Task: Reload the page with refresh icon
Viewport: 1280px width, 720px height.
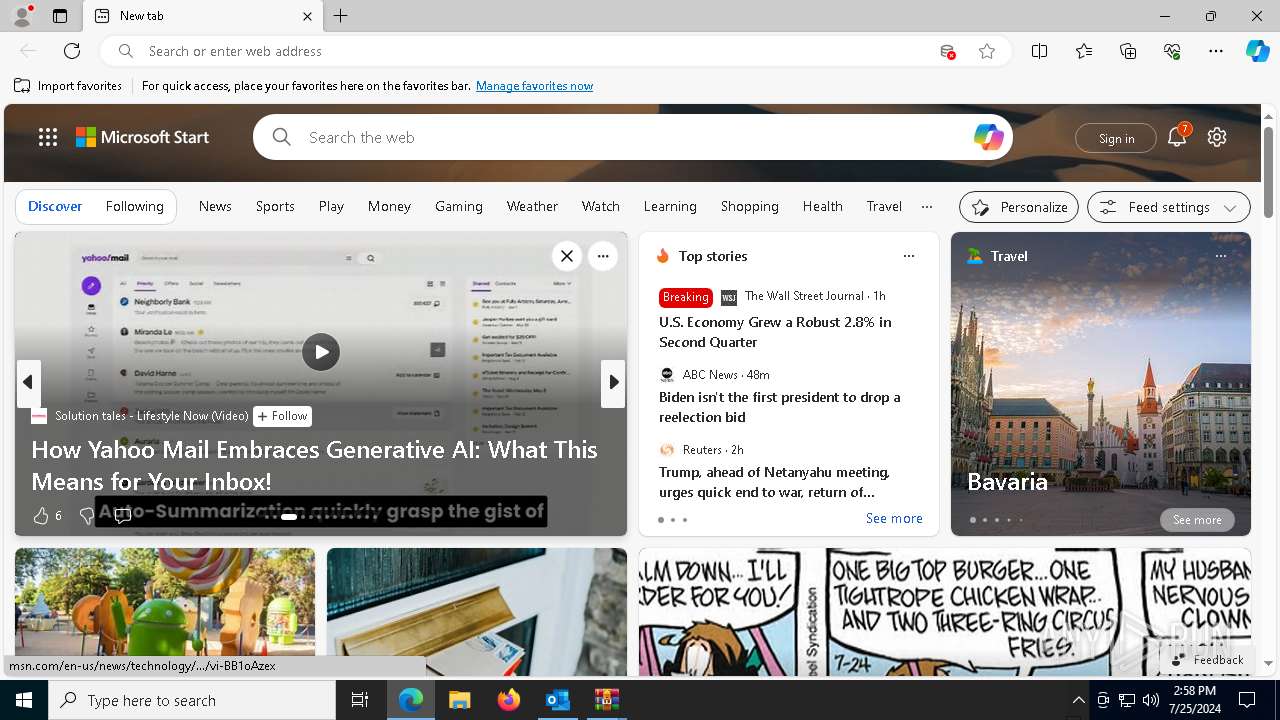Action: 72,51
